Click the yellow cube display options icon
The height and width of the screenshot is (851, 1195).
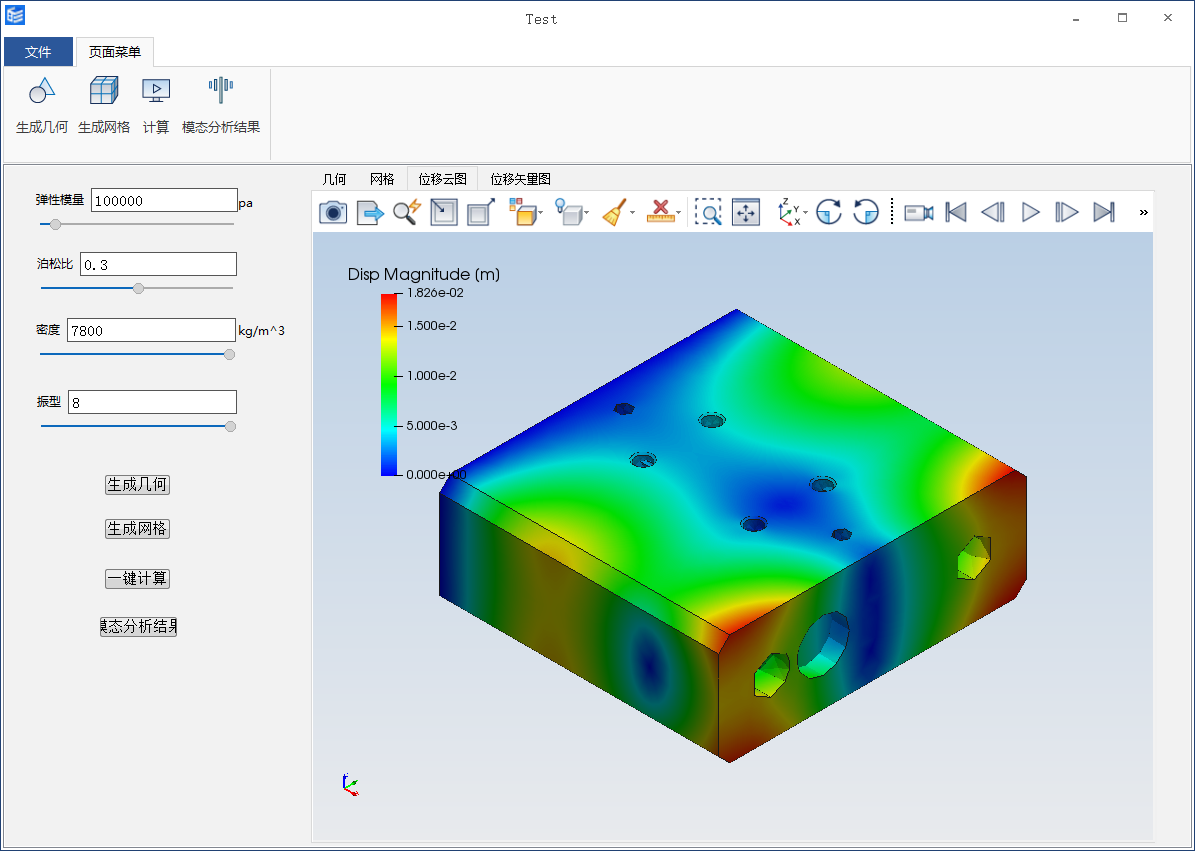click(x=522, y=212)
